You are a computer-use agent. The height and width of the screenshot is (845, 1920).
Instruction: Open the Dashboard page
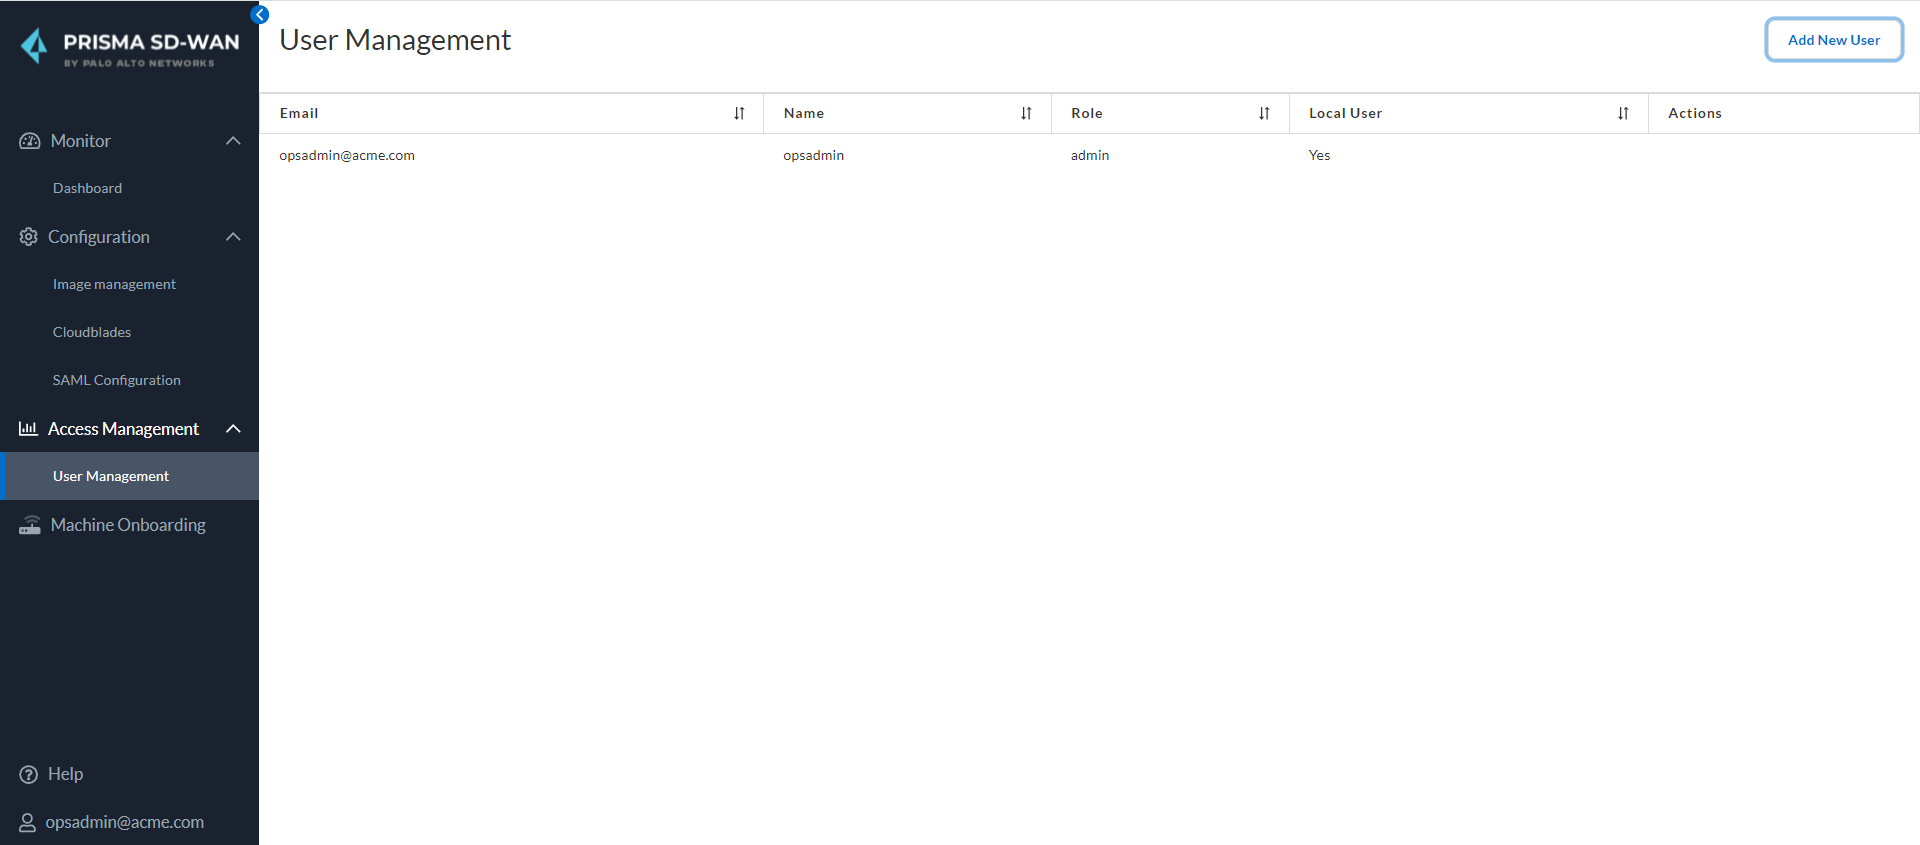point(88,188)
